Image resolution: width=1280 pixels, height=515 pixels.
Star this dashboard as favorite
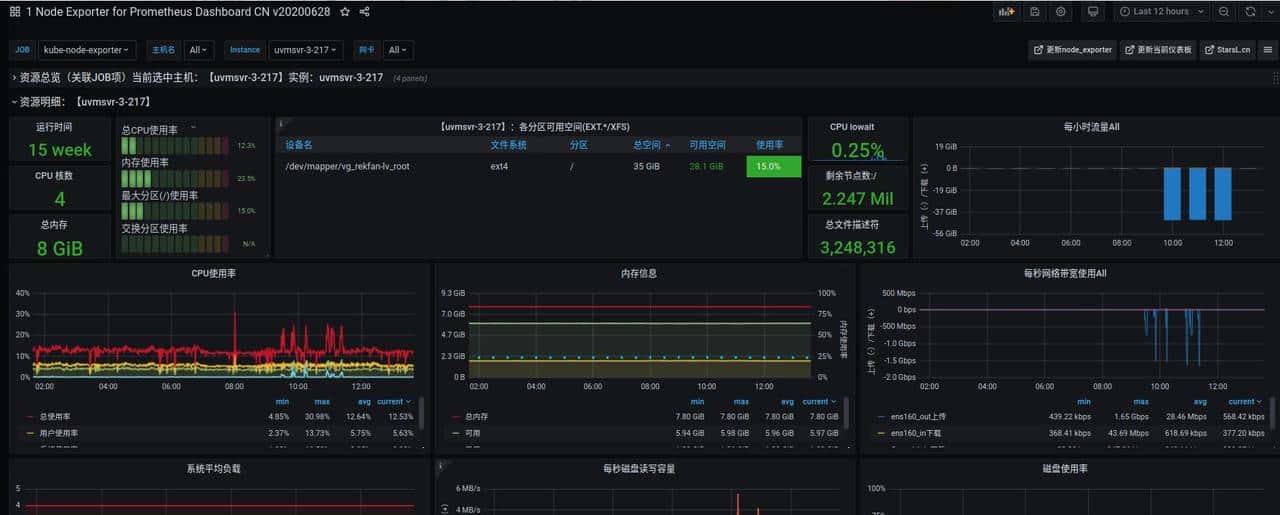[x=345, y=12]
